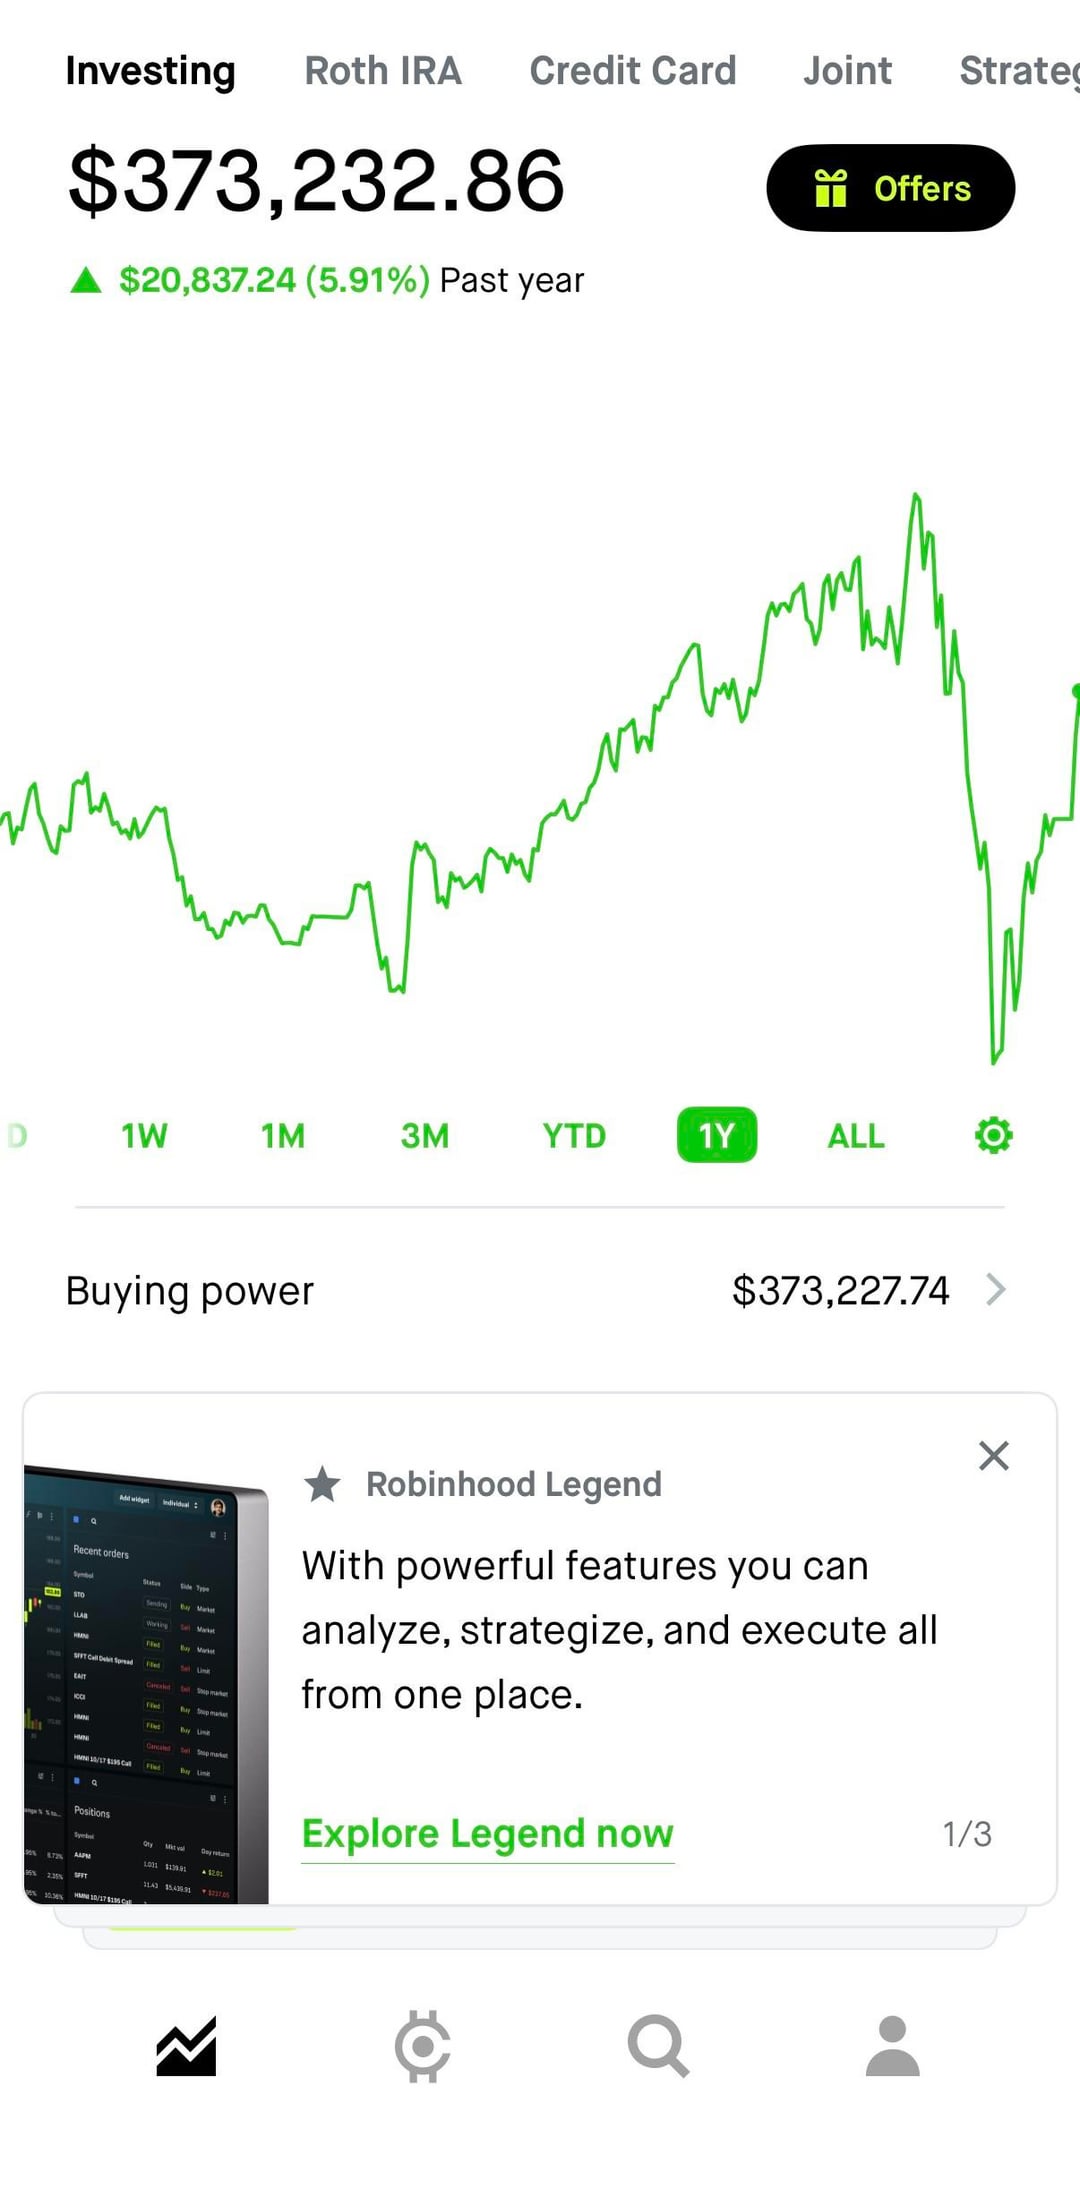Click the Explore Legend now link
Image resolution: width=1080 pixels, height=2197 pixels.
pos(488,1834)
